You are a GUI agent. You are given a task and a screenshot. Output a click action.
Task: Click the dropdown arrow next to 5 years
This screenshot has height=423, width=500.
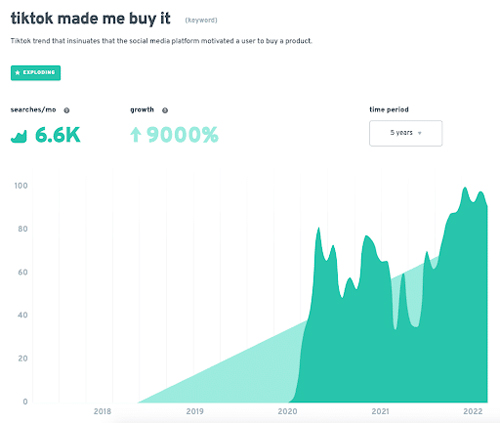tap(420, 133)
